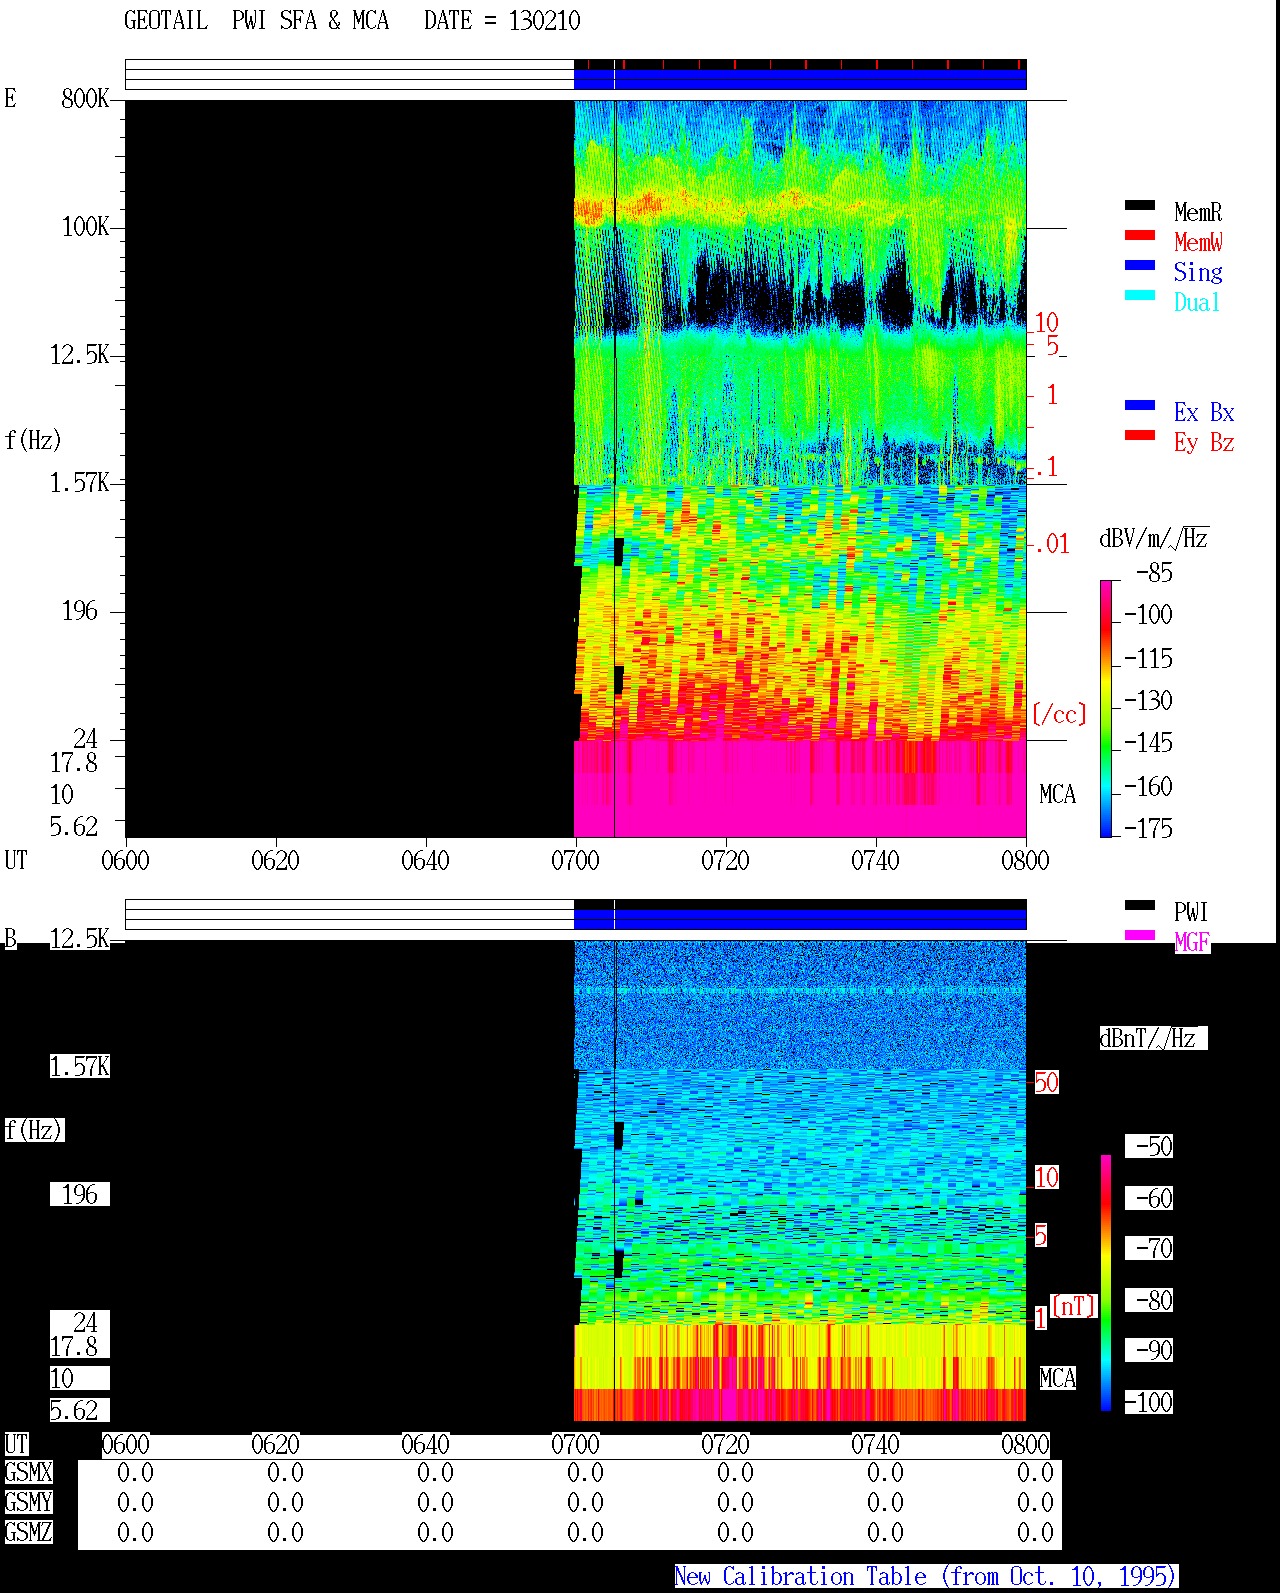
Task: Click the DATE = 130210 label
Action: tap(502, 21)
